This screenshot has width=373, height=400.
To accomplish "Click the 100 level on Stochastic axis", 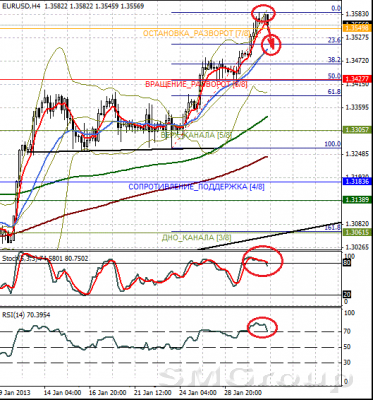I will point(349,256).
